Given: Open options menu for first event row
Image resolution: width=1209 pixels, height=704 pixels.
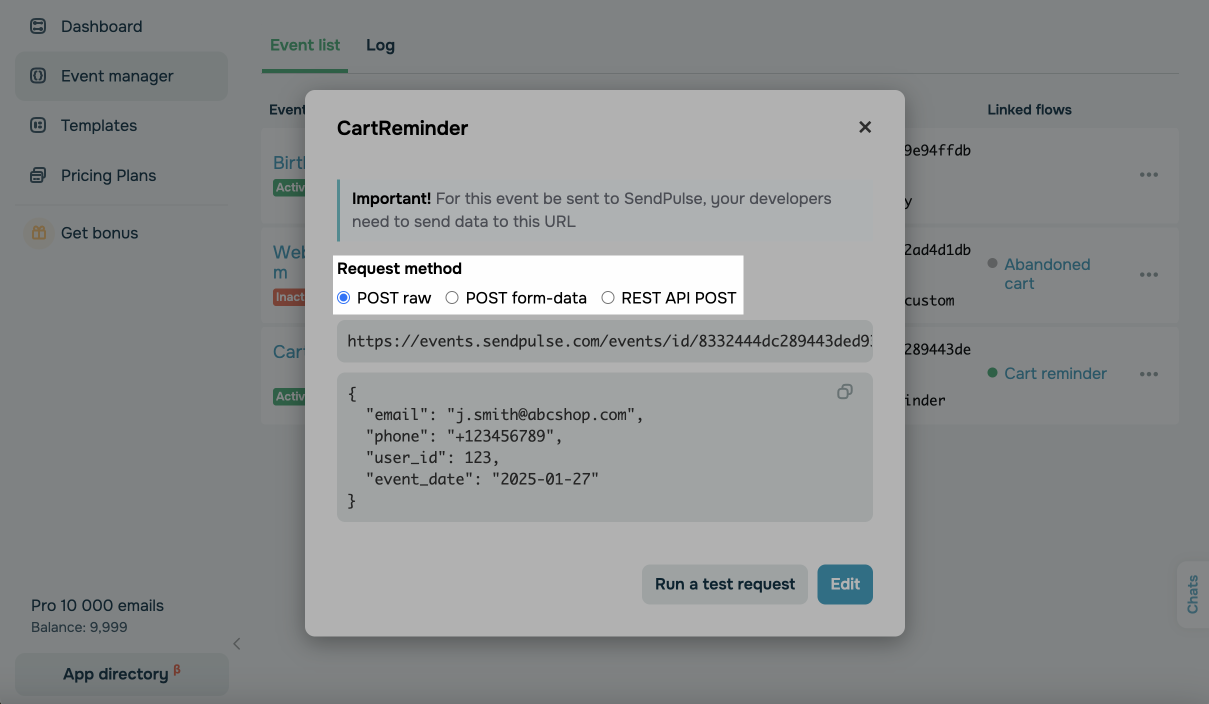Looking at the screenshot, I should [1149, 175].
